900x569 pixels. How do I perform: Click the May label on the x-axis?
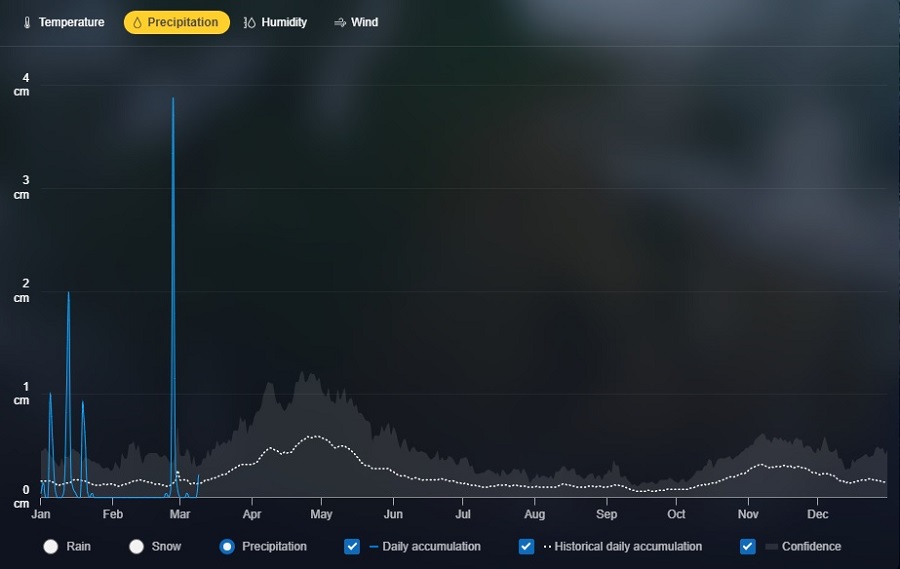[x=321, y=515]
